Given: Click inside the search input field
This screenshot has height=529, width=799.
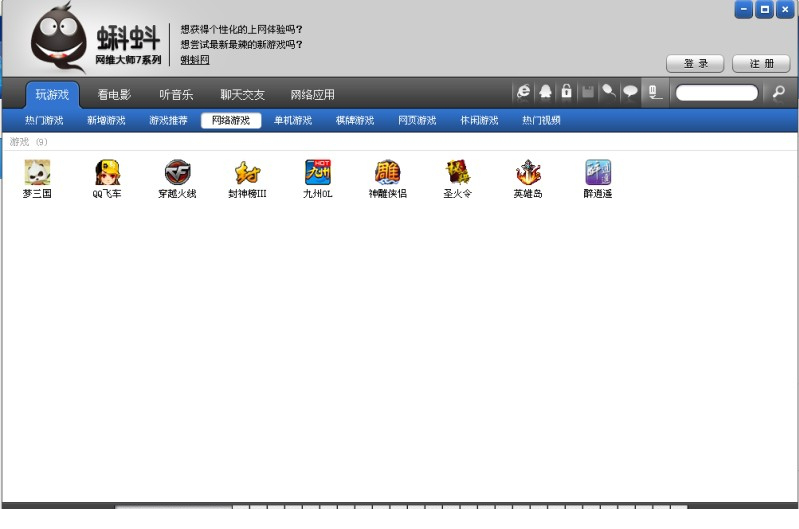Looking at the screenshot, I should pos(717,93).
